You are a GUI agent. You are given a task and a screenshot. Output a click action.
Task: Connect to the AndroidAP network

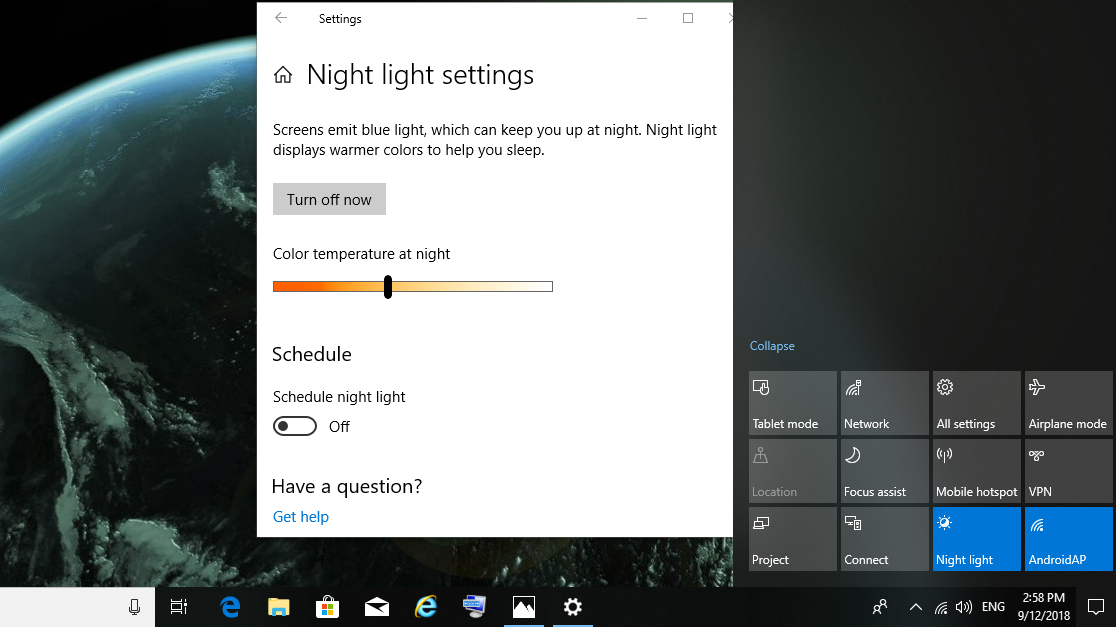point(1068,538)
